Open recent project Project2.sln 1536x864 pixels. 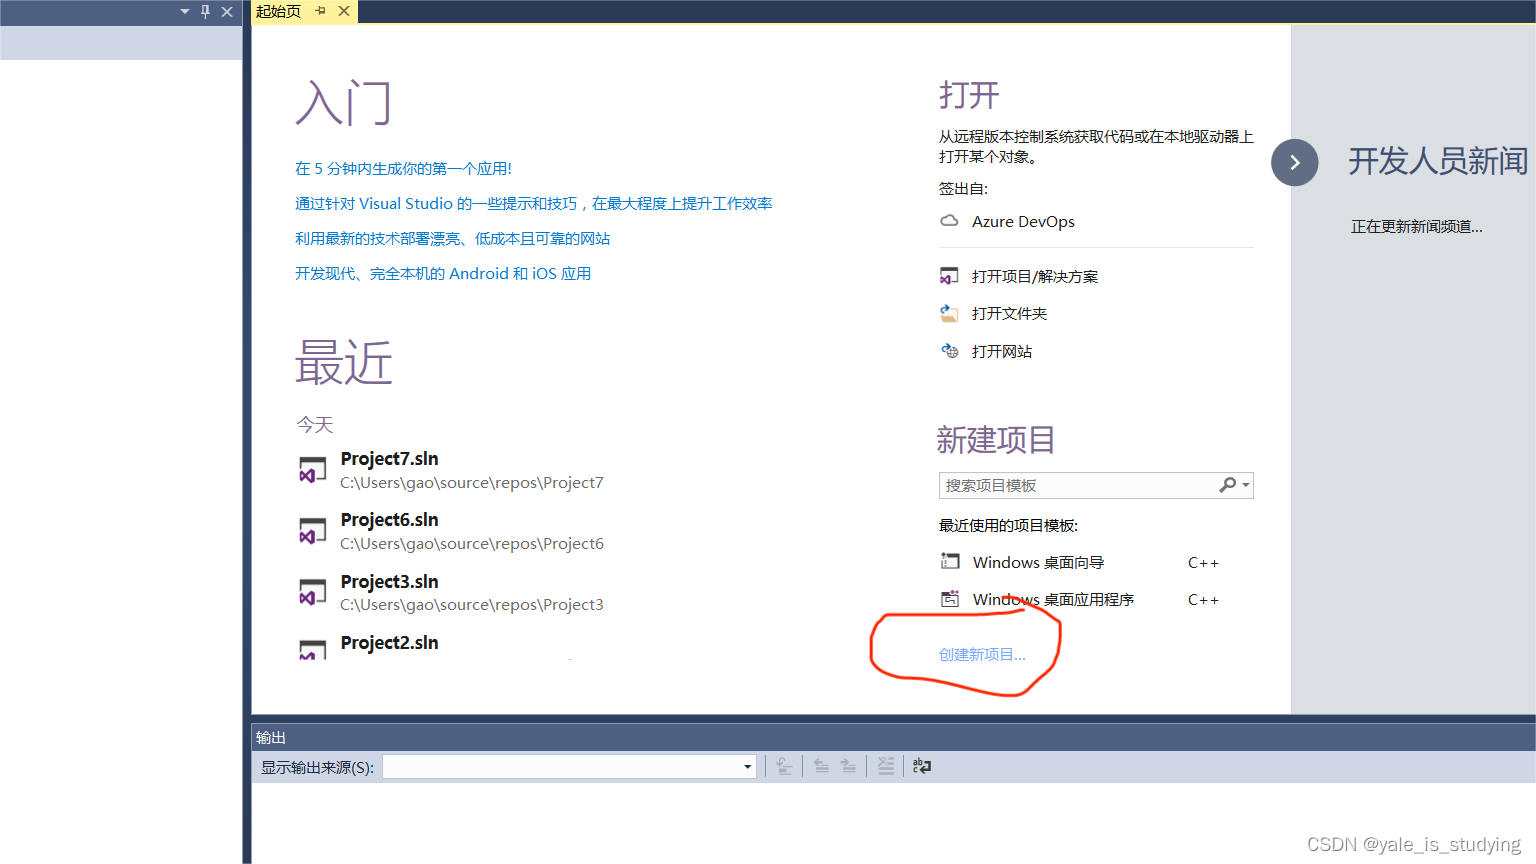[389, 643]
